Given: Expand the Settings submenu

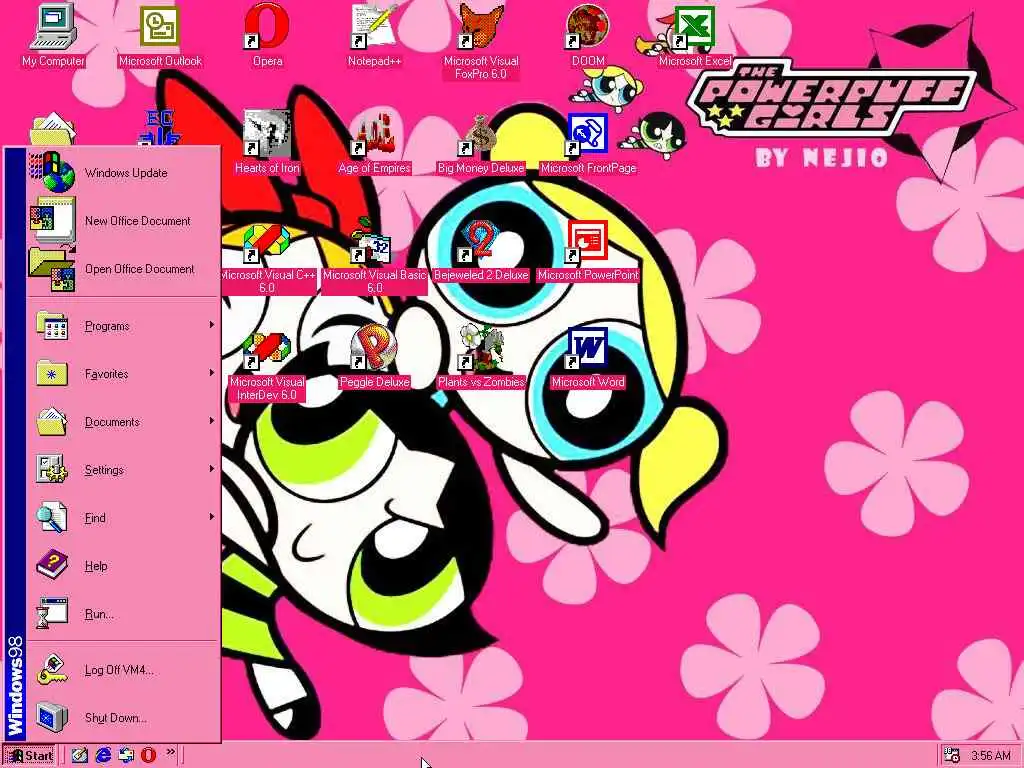Looking at the screenshot, I should point(123,470).
